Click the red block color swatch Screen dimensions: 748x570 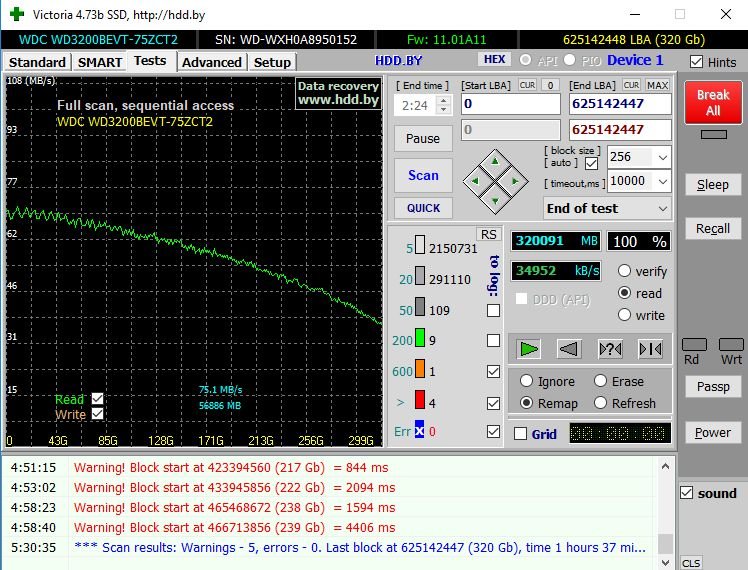tap(420, 401)
